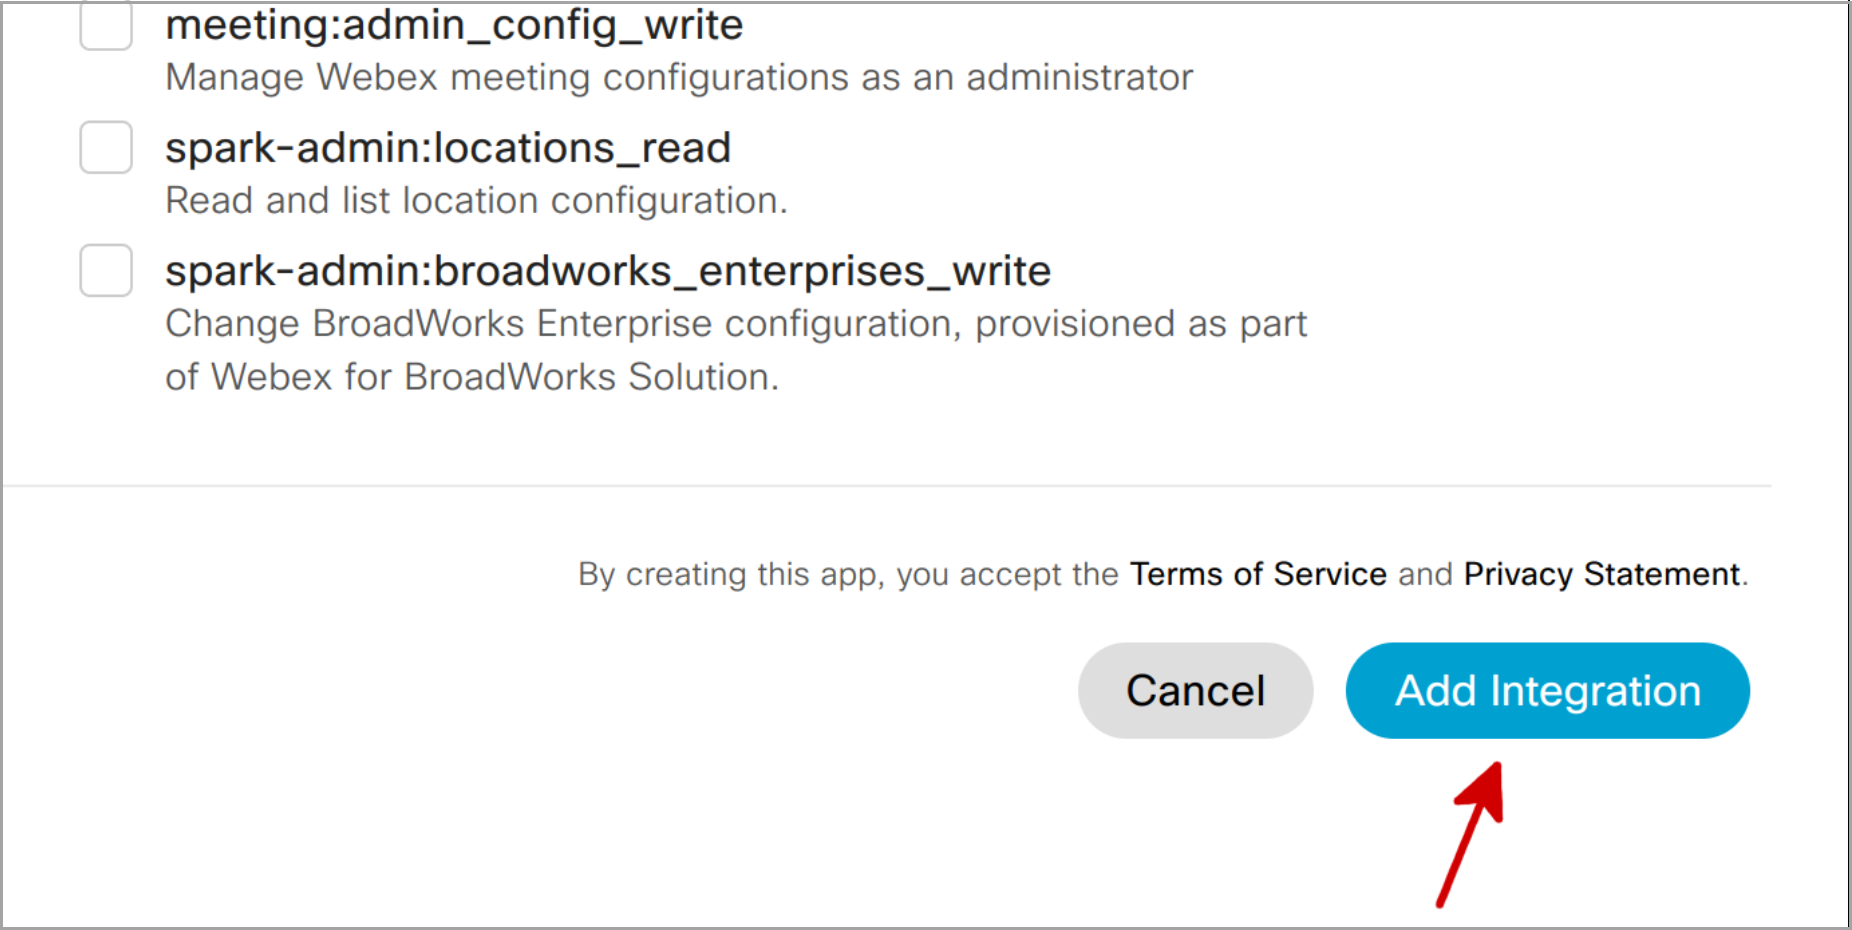Click the spark-admin:locations_read scope label

(x=448, y=147)
